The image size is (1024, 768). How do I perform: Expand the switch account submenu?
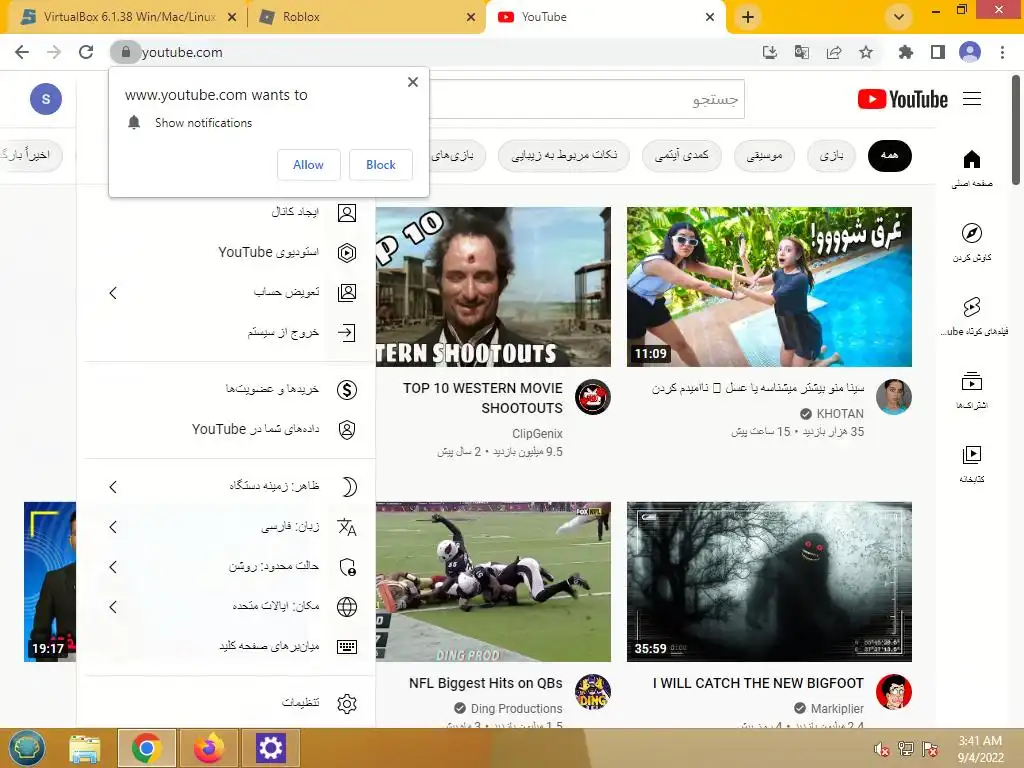point(113,293)
